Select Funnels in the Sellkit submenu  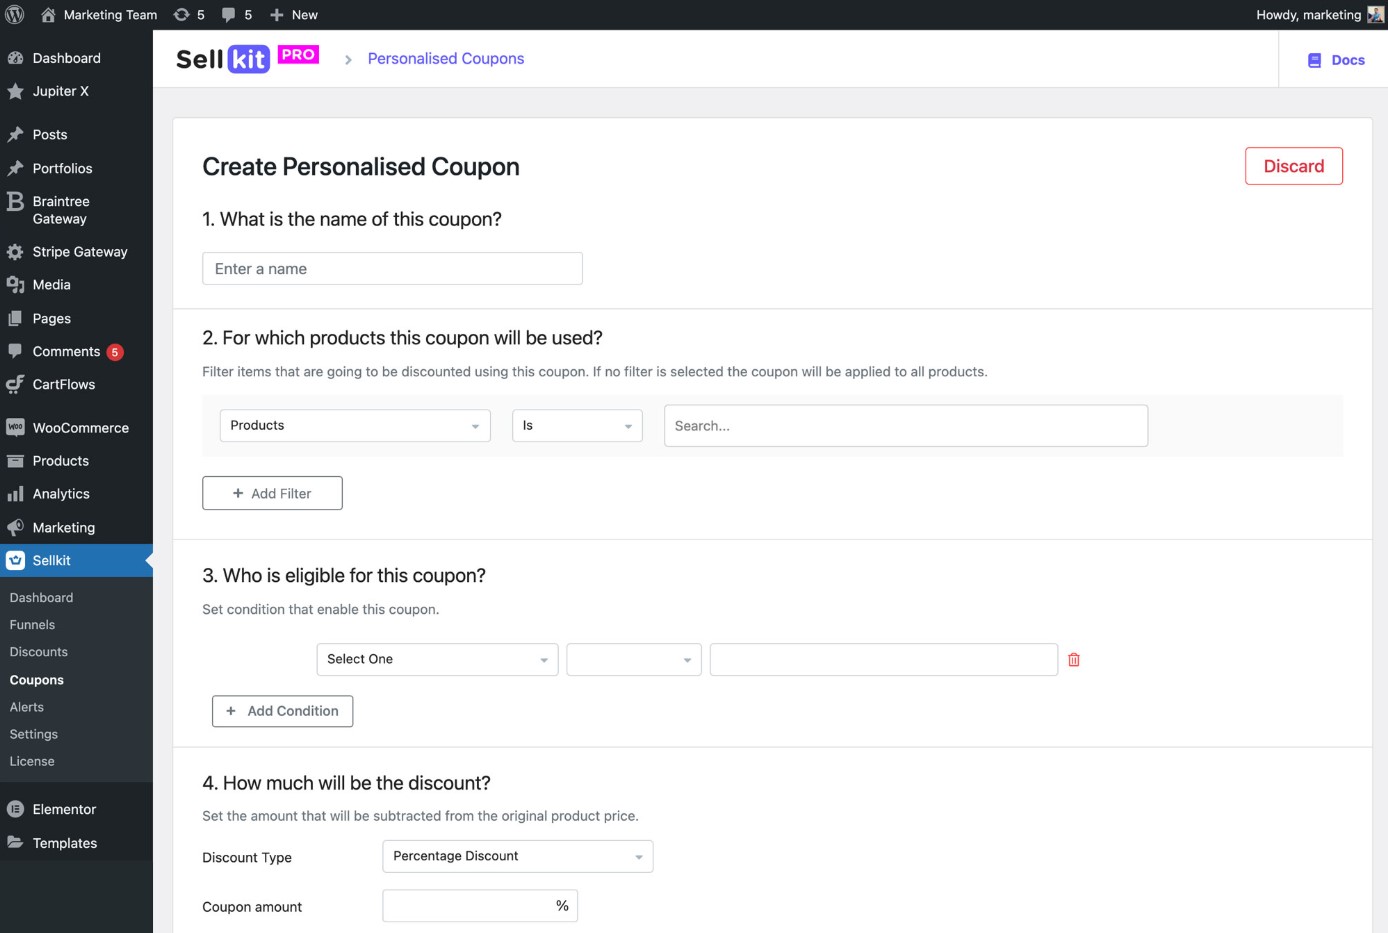(x=32, y=624)
